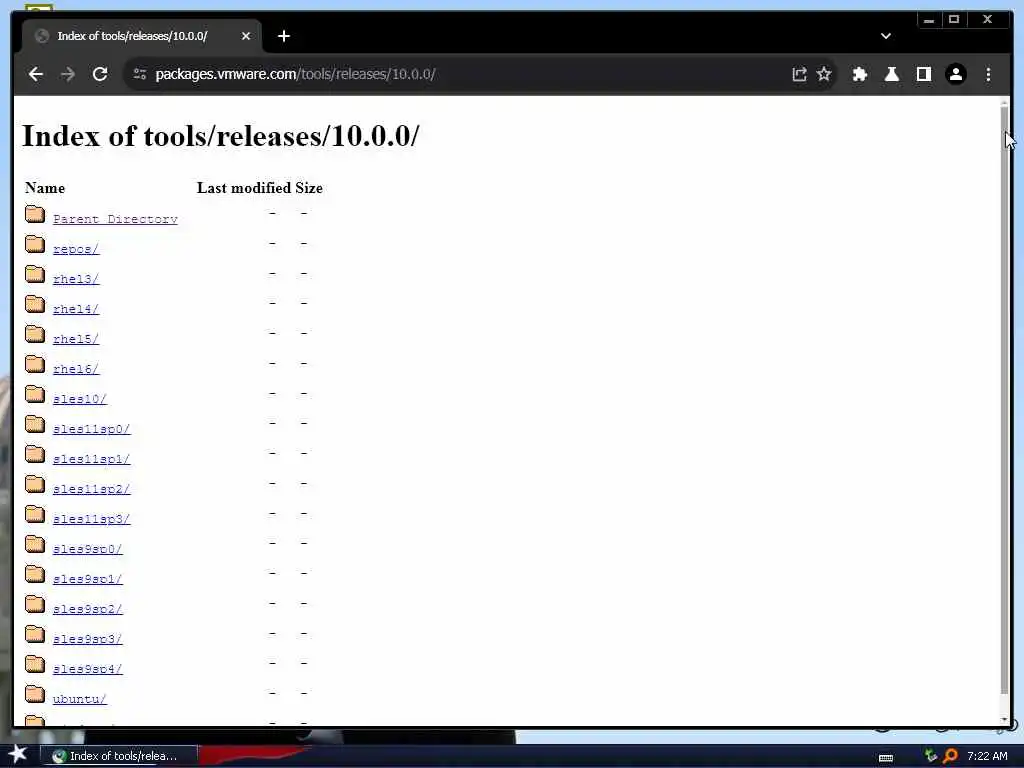Click folder icon beside sles11sp2/
Viewport: 1024px width, 768px height.
[35, 485]
